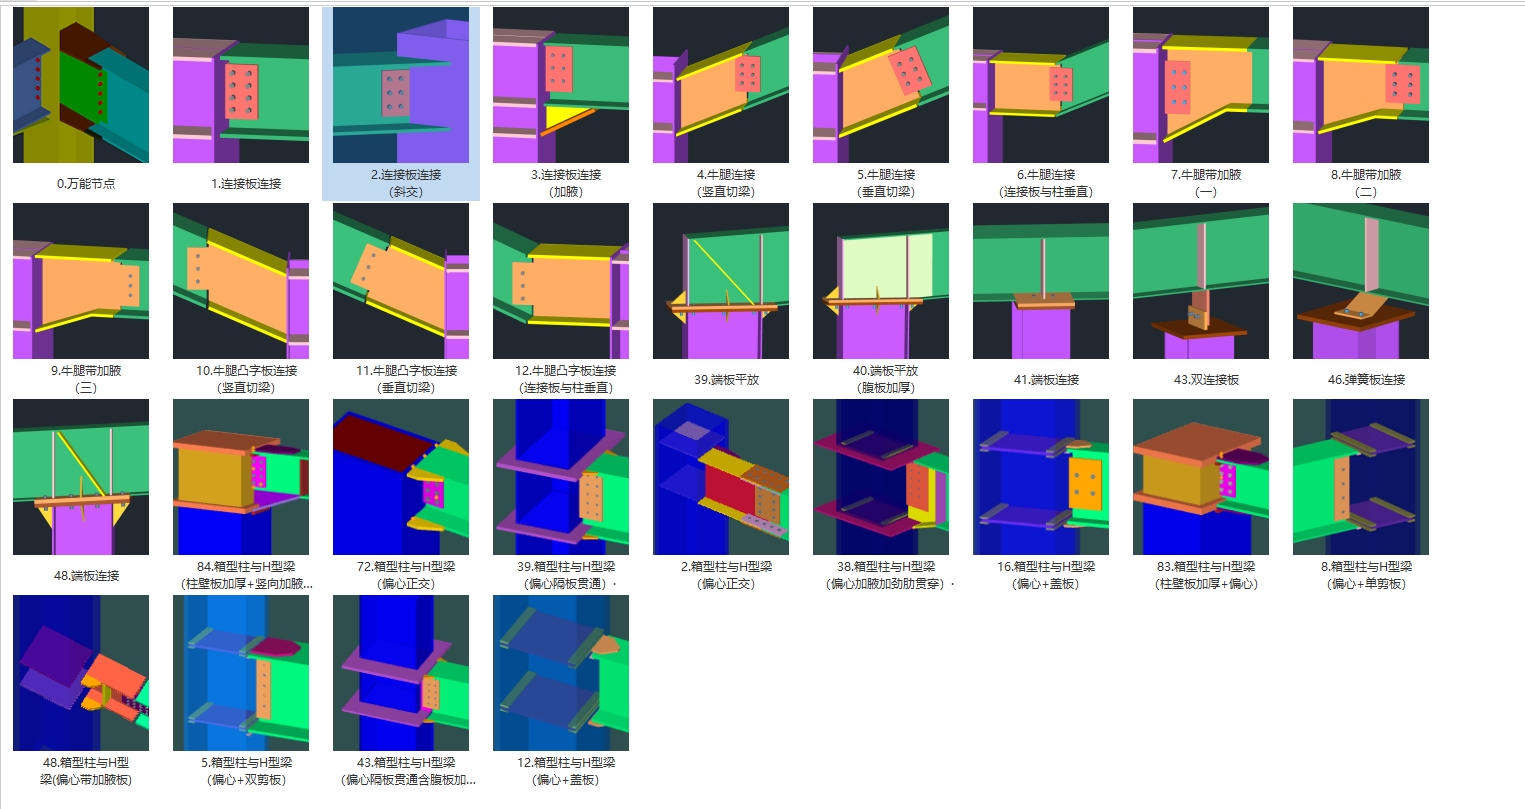Image resolution: width=1525 pixels, height=809 pixels.
Task: Click the label "9.牛腿带加腋 (三)"
Action: pyautogui.click(x=86, y=379)
